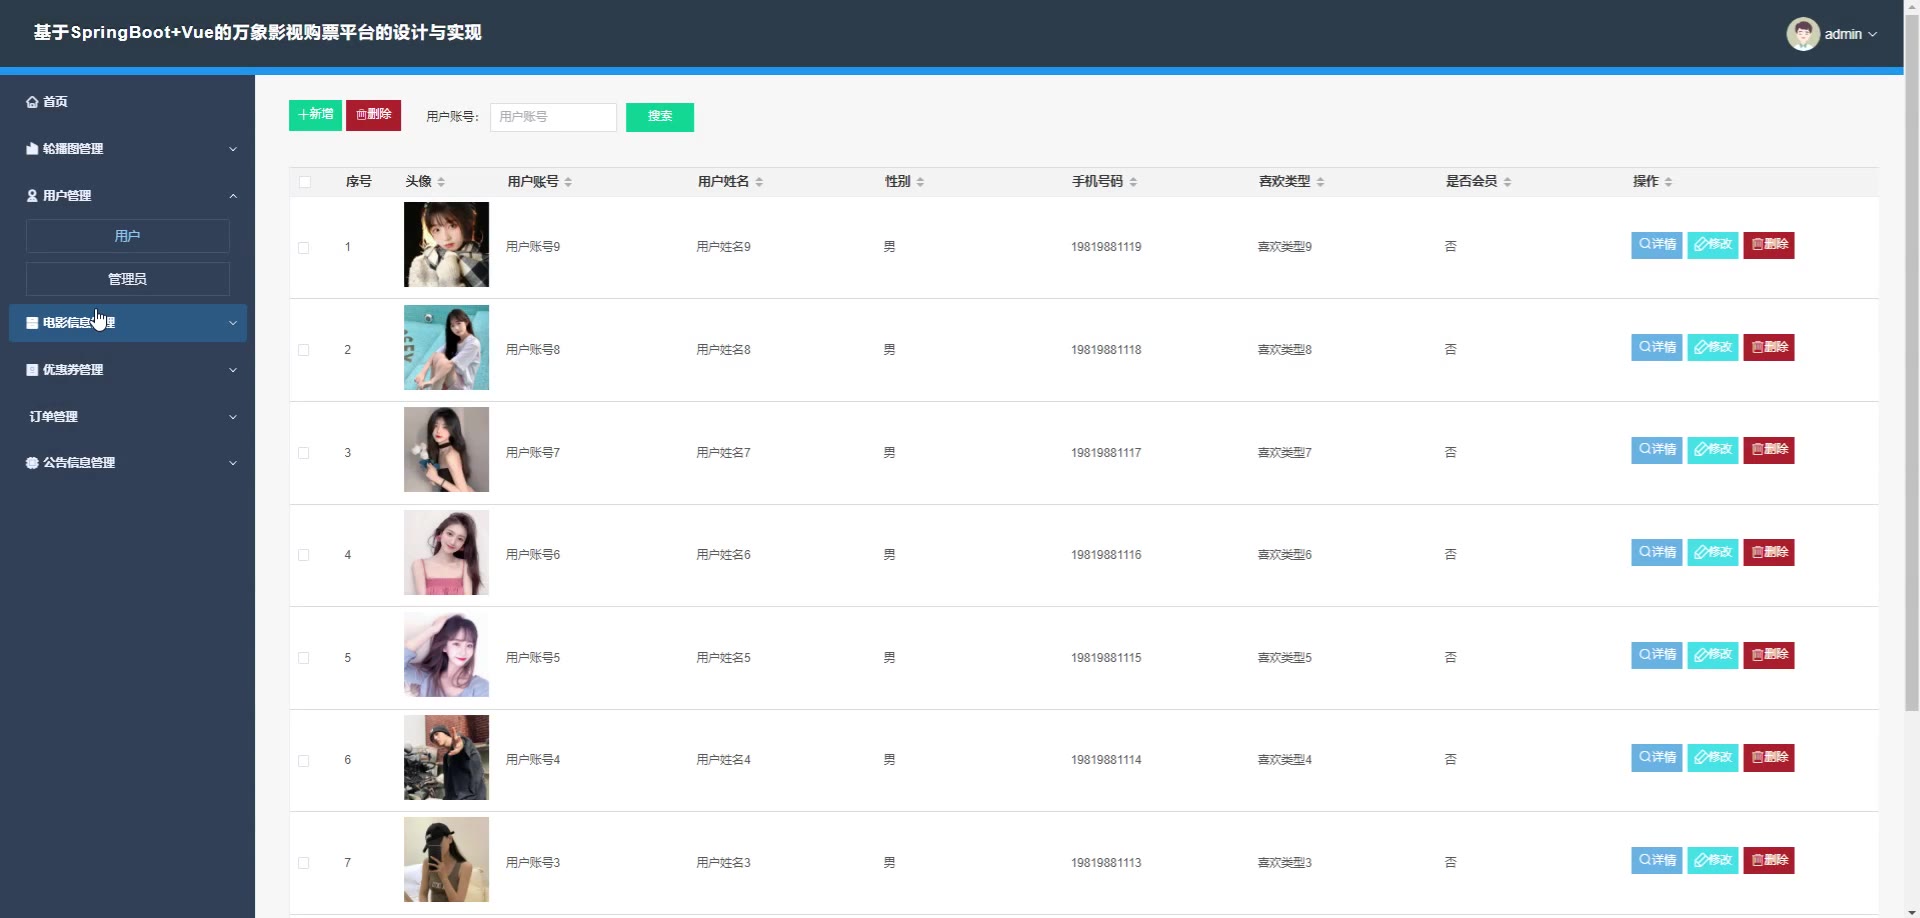1920x918 pixels.
Task: Check the row 5 checkbox for 用户账号5
Action: pos(304,658)
